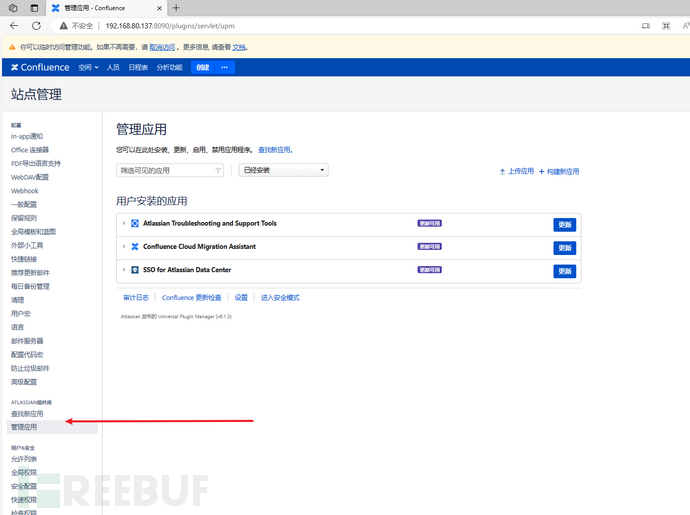
Task: Select 全局模板和蓝图 in the sidebar
Action: (x=33, y=232)
